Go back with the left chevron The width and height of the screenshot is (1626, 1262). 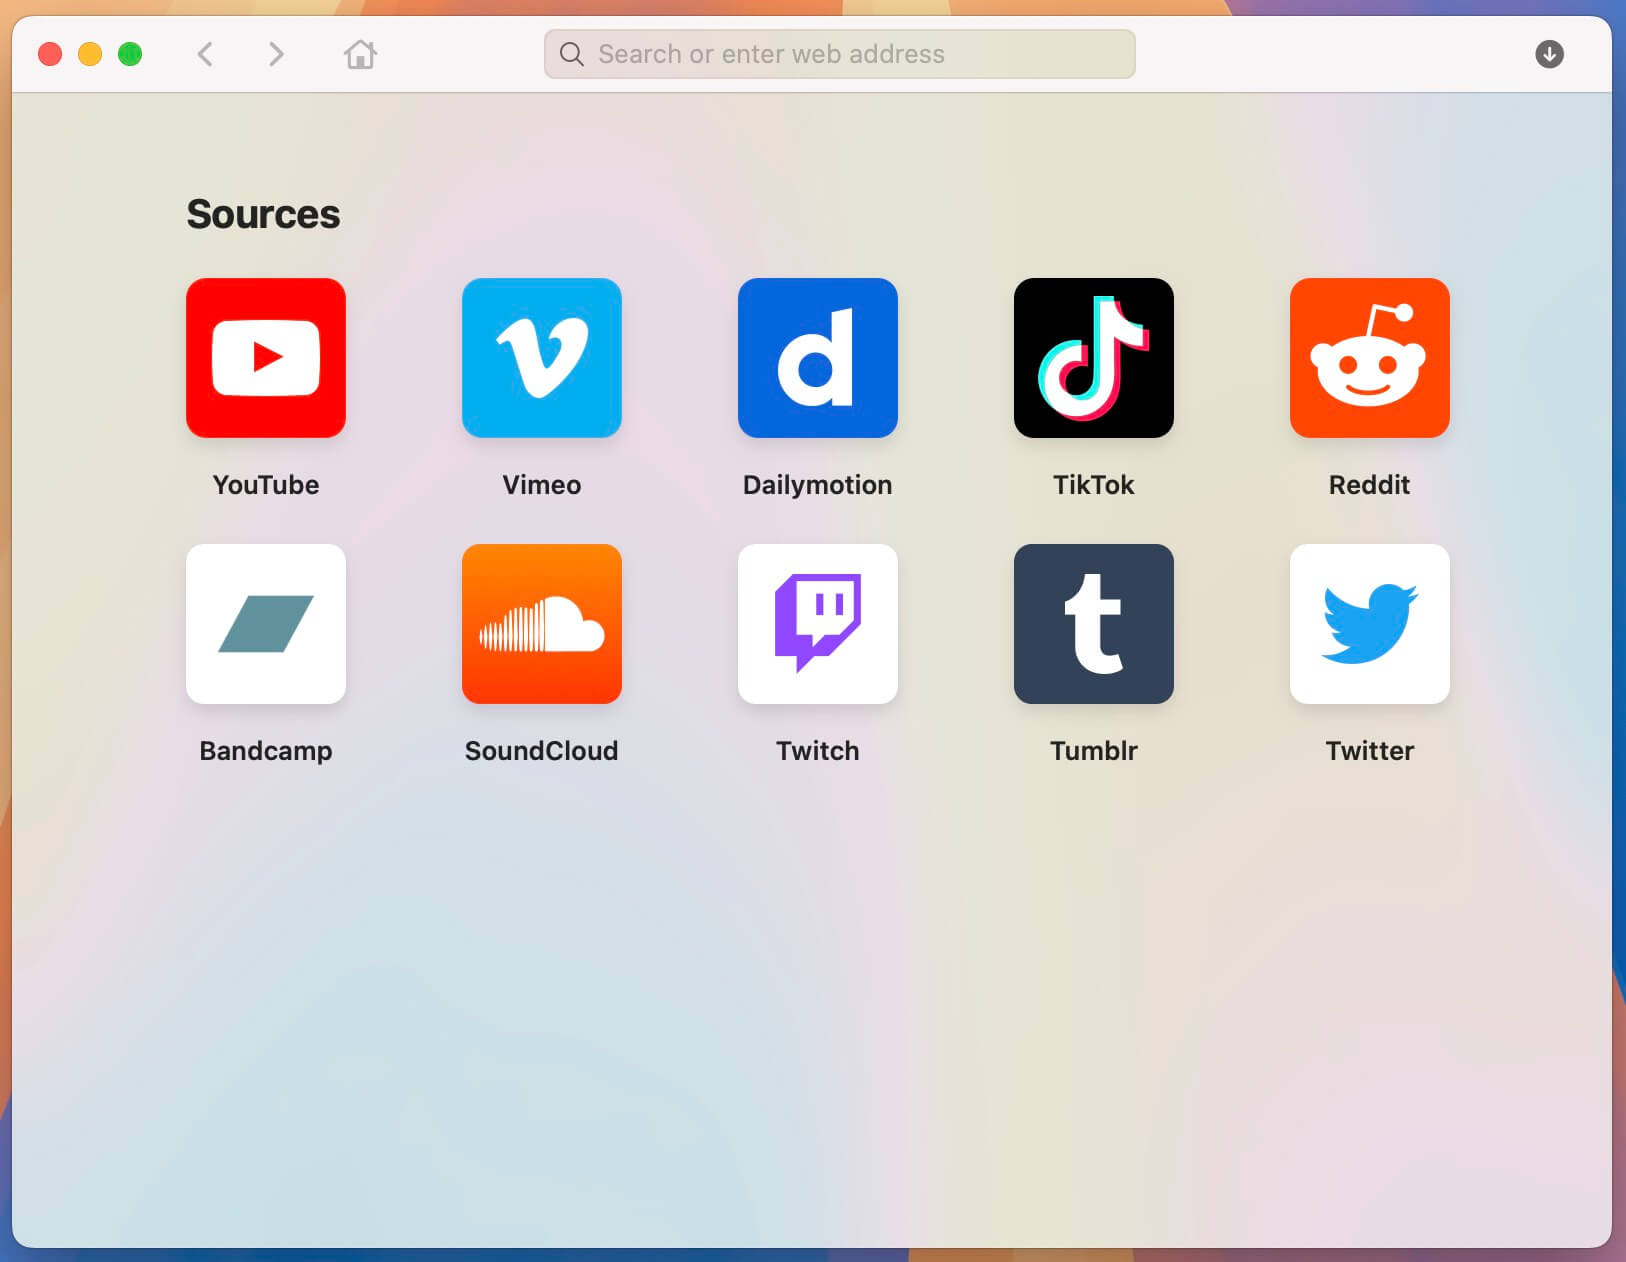pyautogui.click(x=206, y=54)
